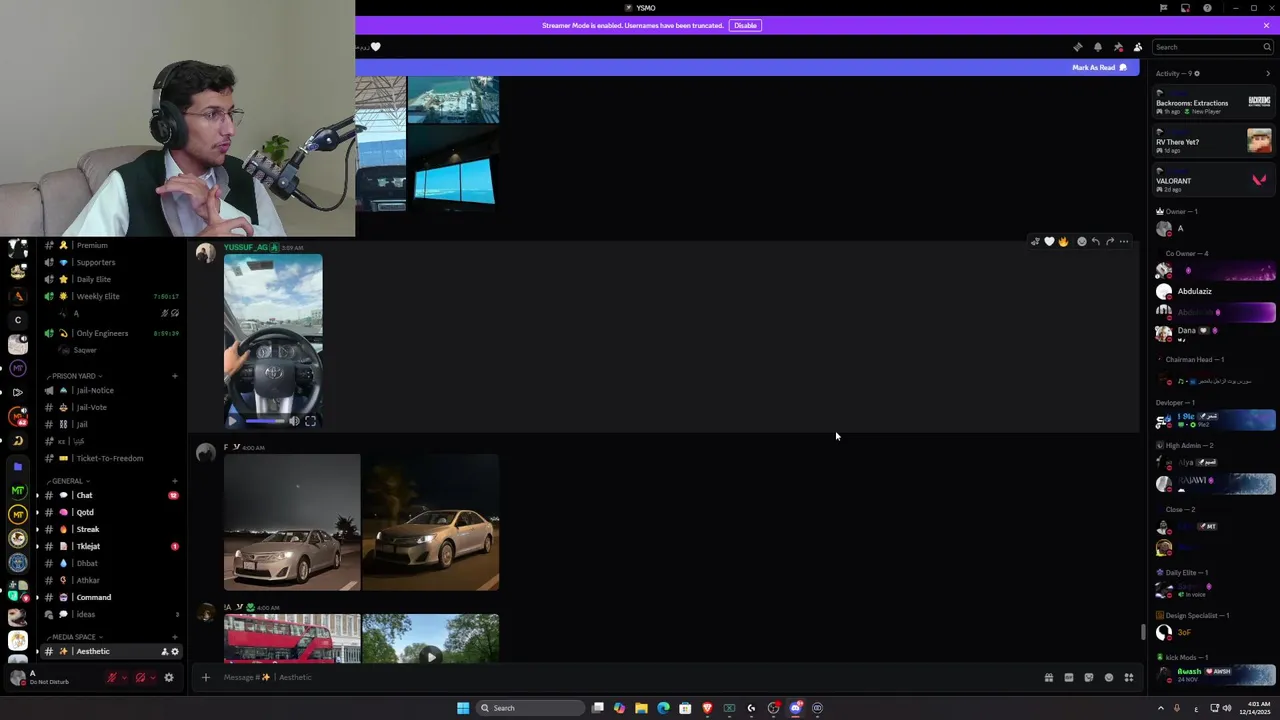Open the Command channel

click(110, 597)
